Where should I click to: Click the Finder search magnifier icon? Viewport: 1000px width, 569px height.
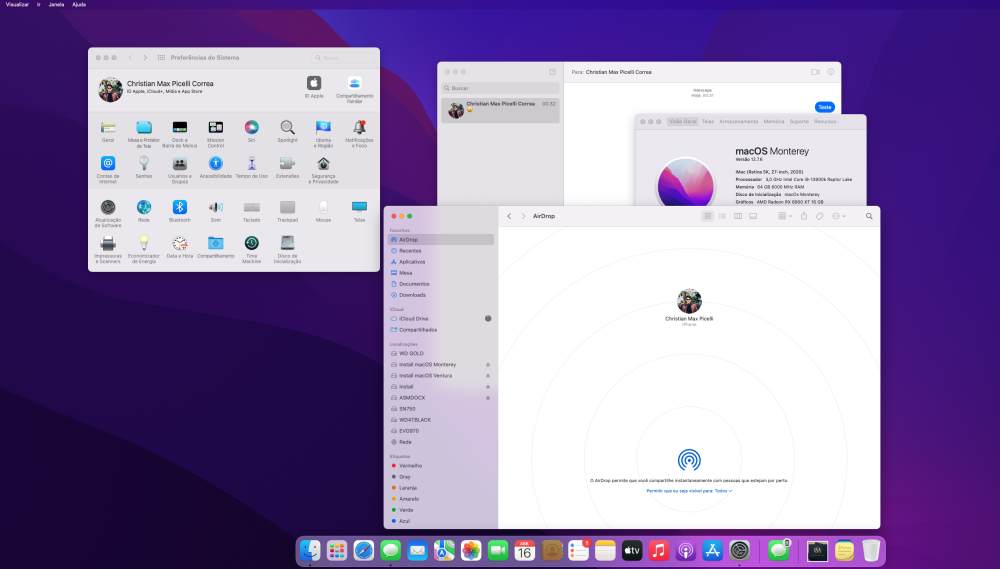click(869, 216)
